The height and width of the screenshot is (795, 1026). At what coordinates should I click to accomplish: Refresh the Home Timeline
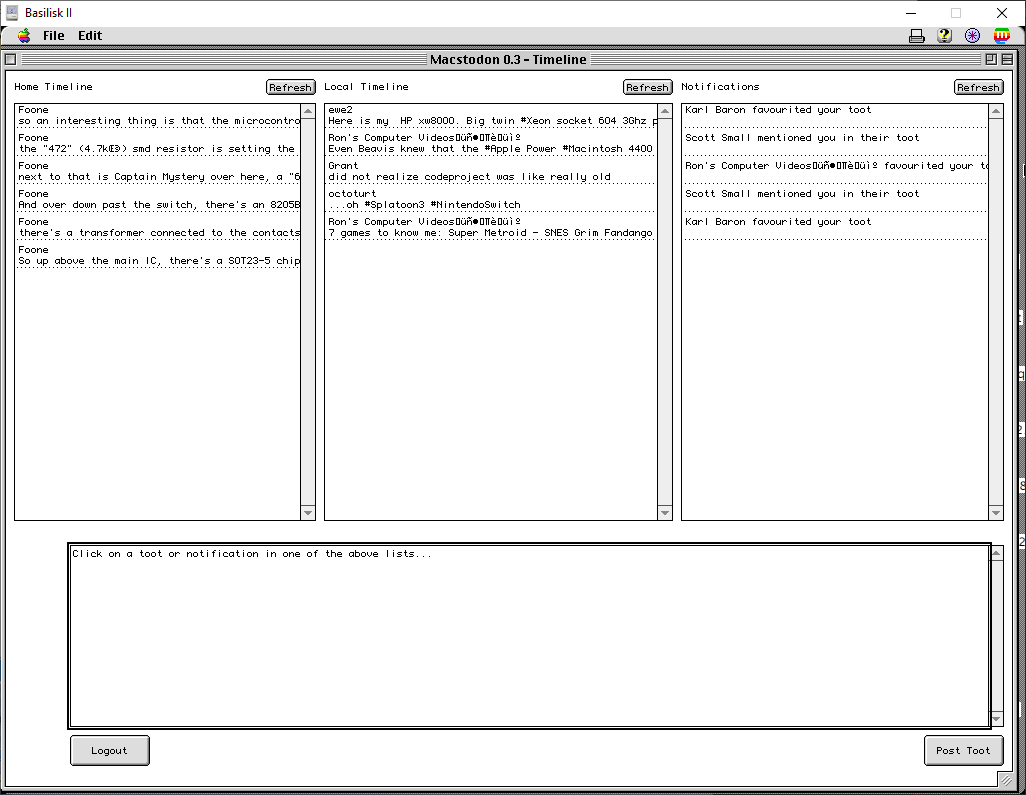pyautogui.click(x=290, y=87)
